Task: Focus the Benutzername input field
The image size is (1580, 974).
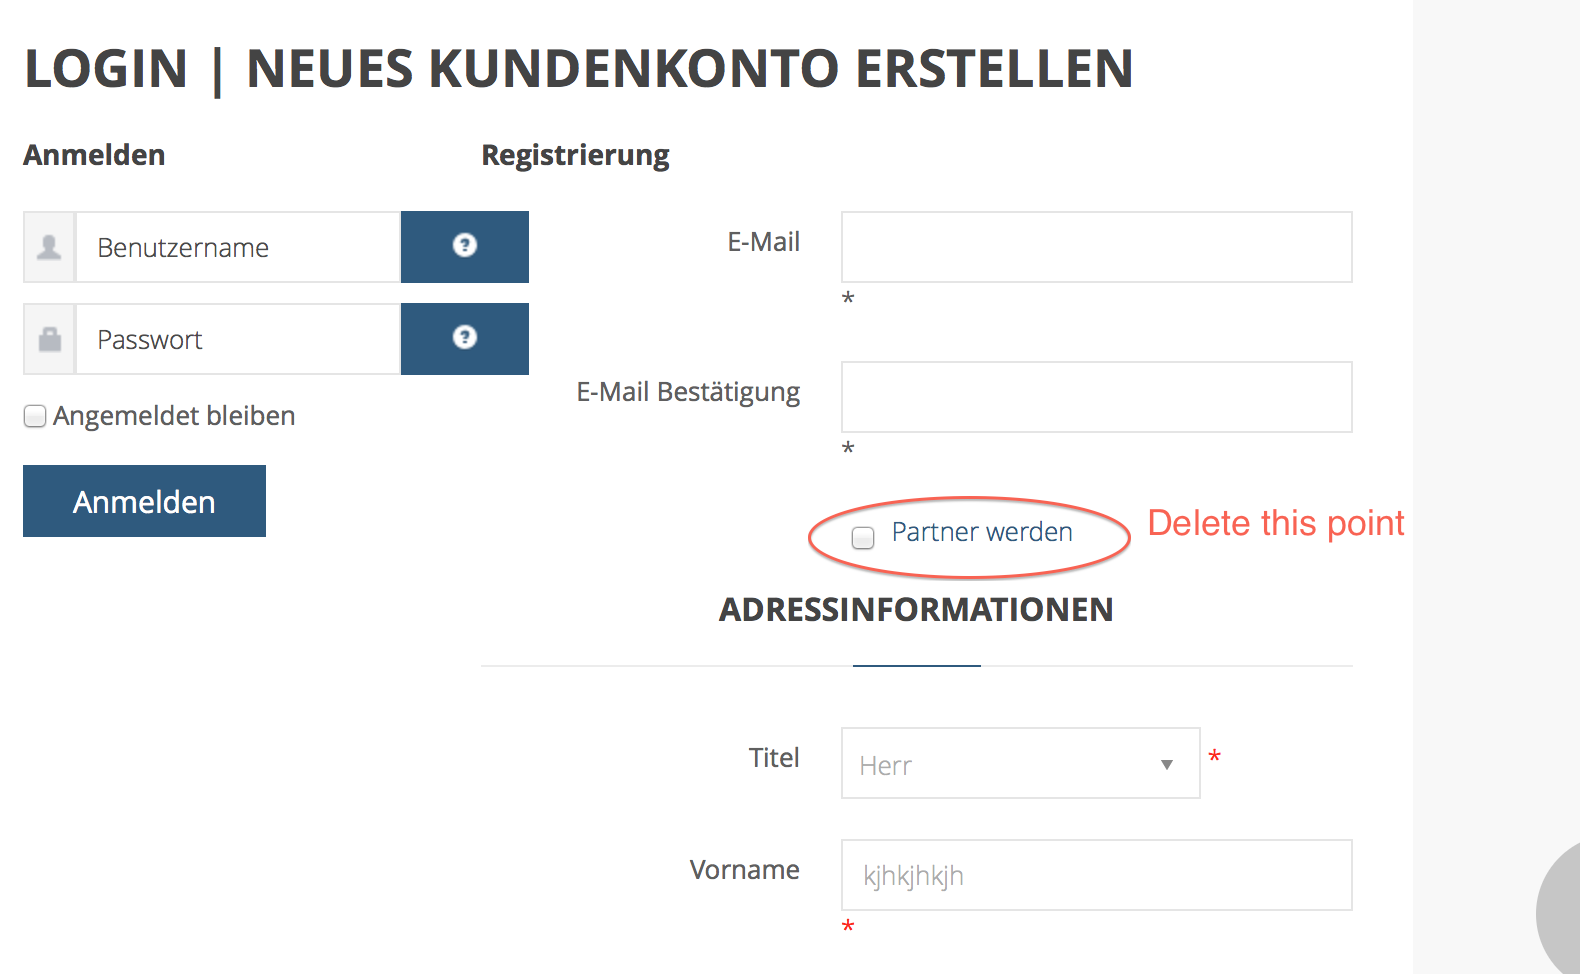Action: tap(238, 247)
